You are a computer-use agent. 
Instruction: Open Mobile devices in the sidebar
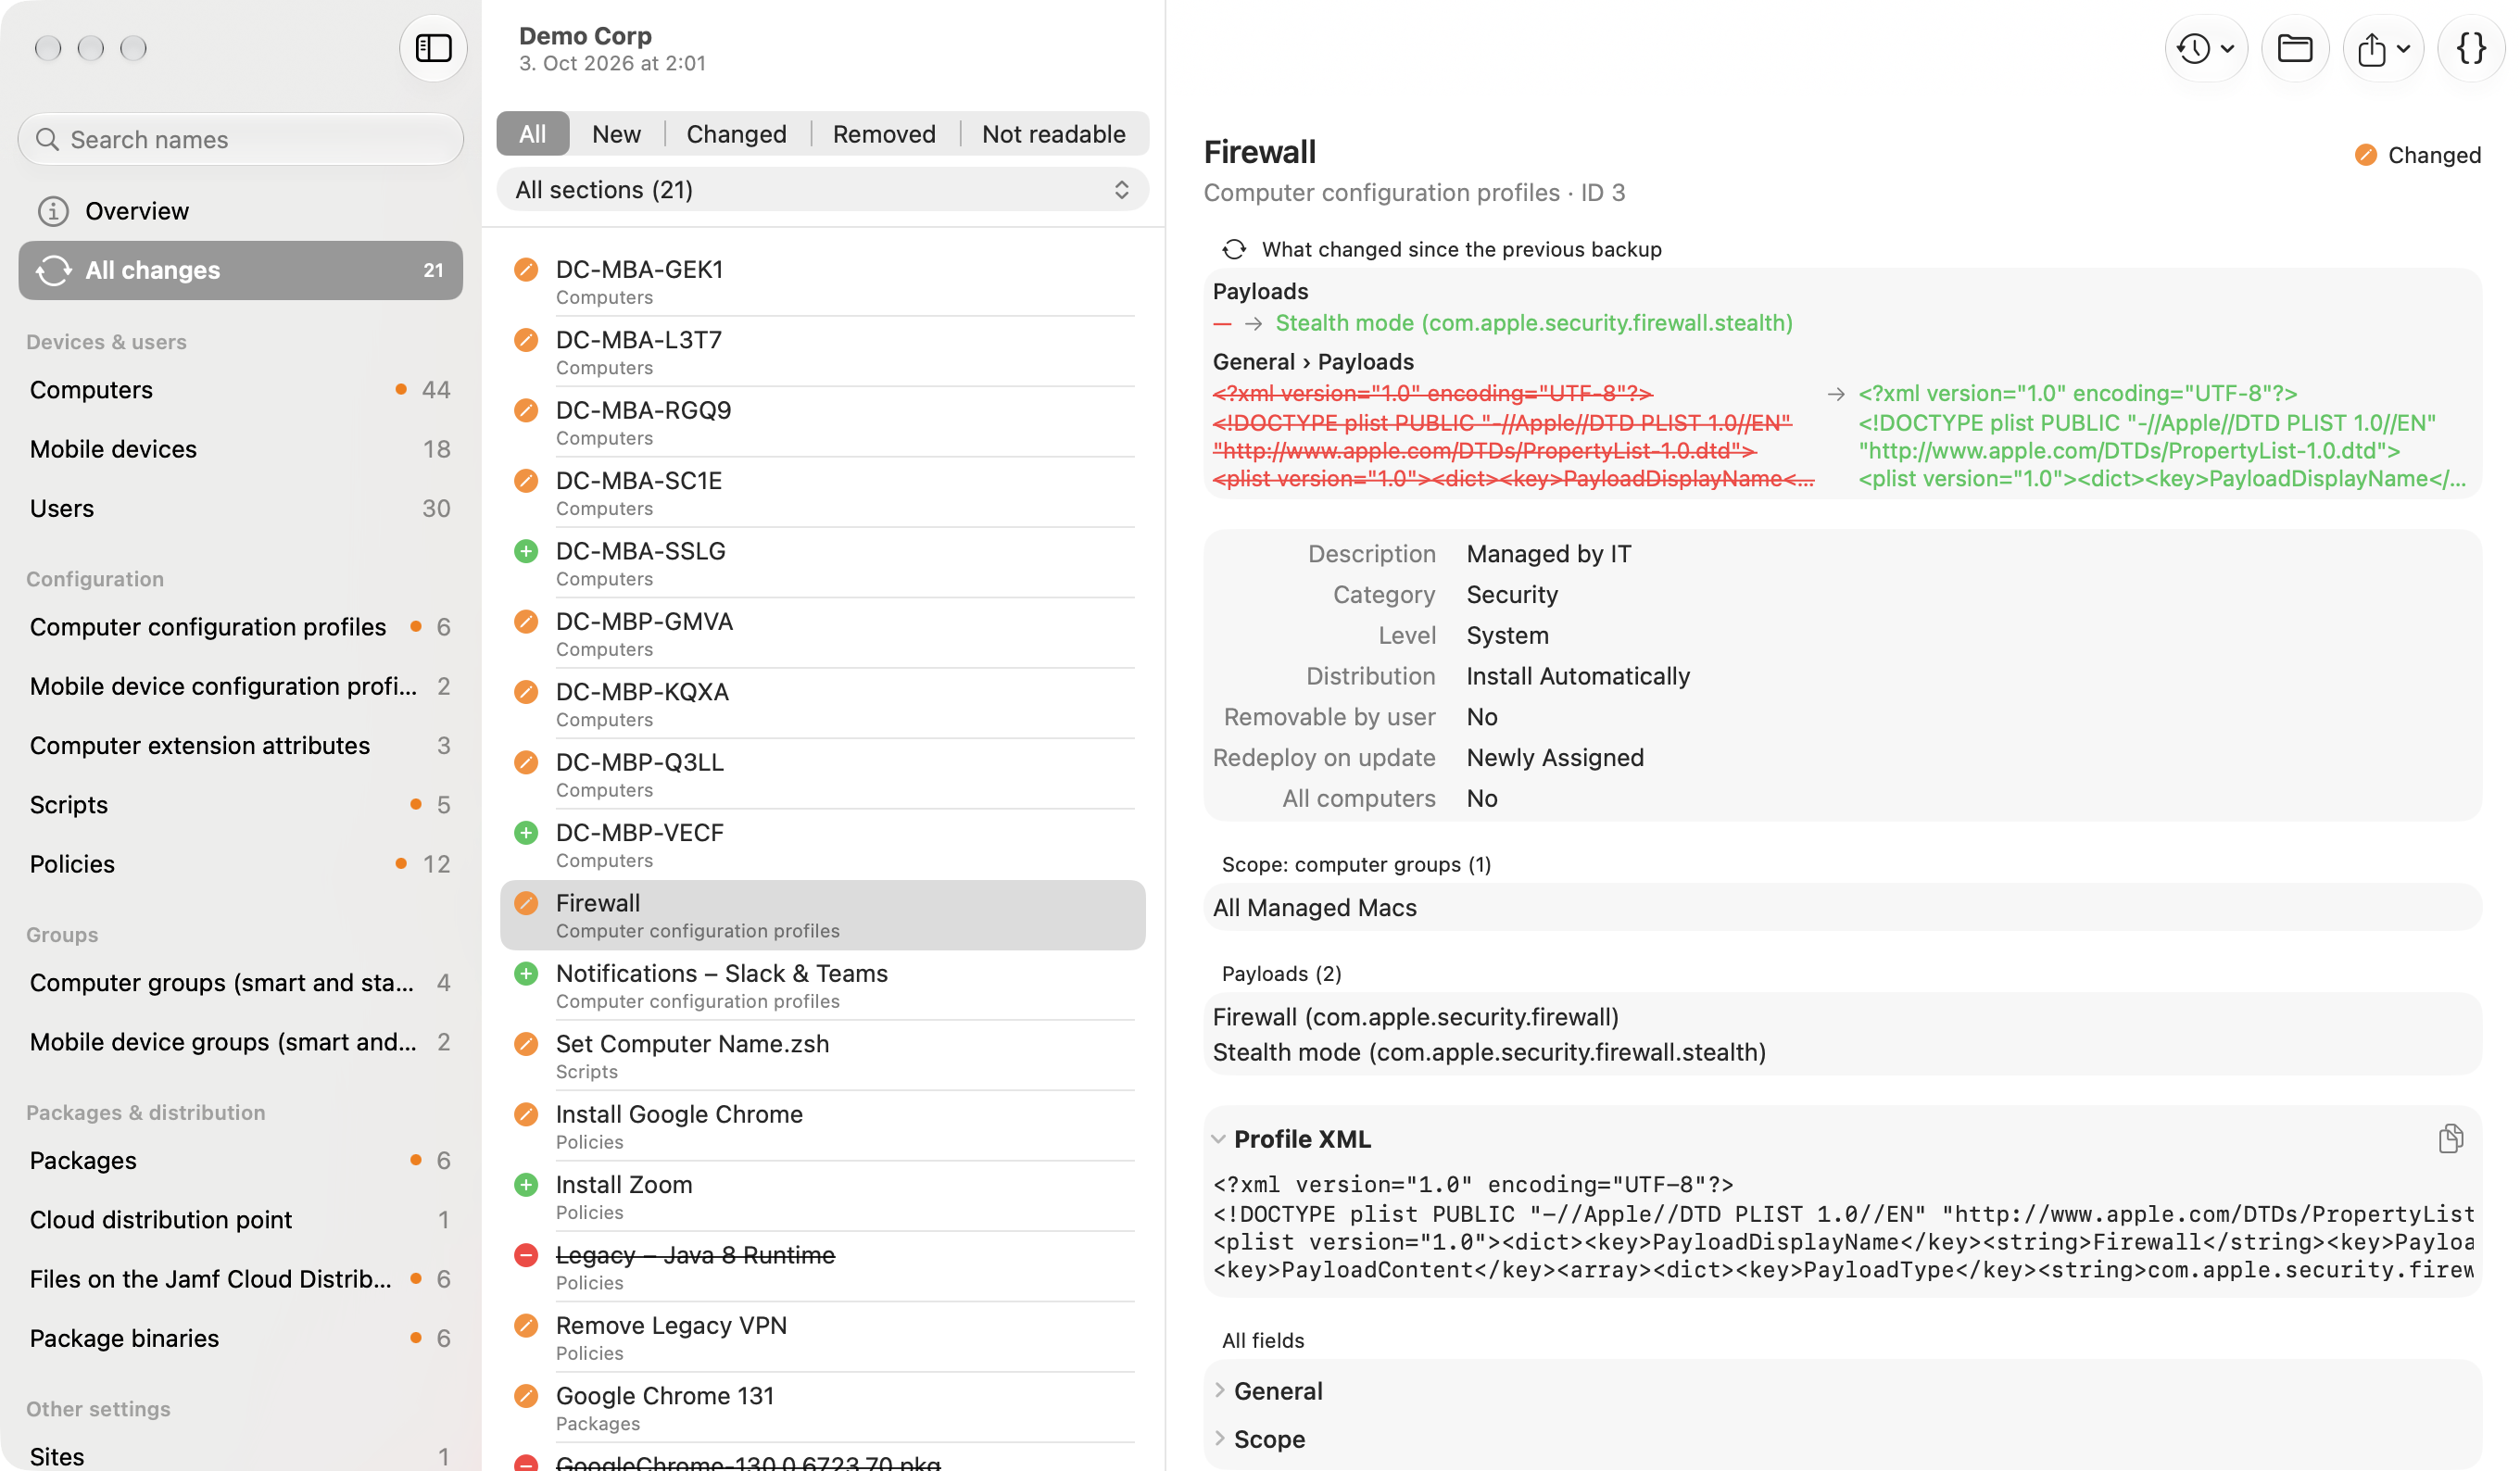point(241,449)
